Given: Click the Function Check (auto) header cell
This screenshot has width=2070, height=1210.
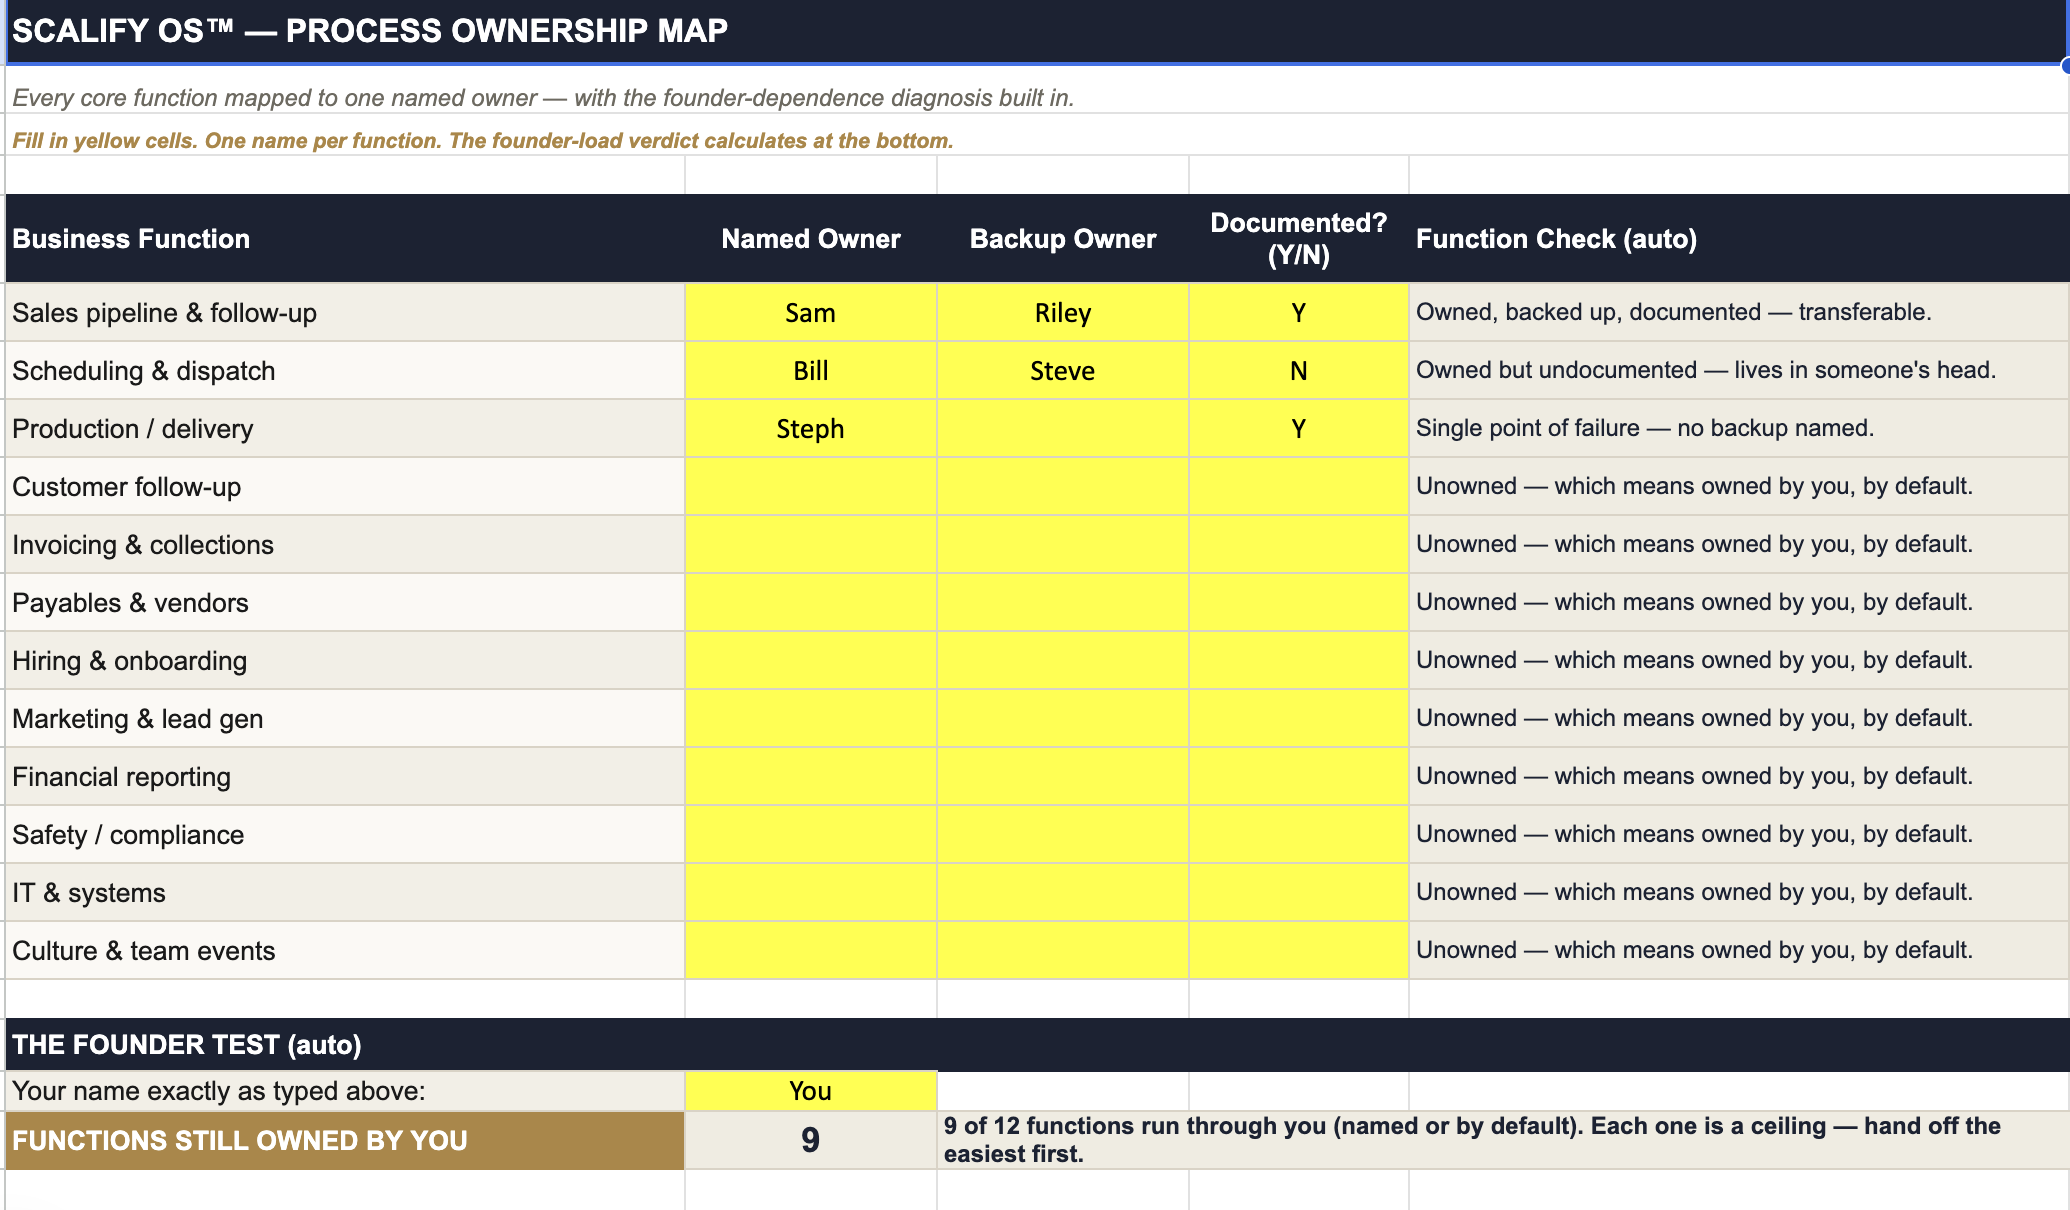Looking at the screenshot, I should [1738, 239].
